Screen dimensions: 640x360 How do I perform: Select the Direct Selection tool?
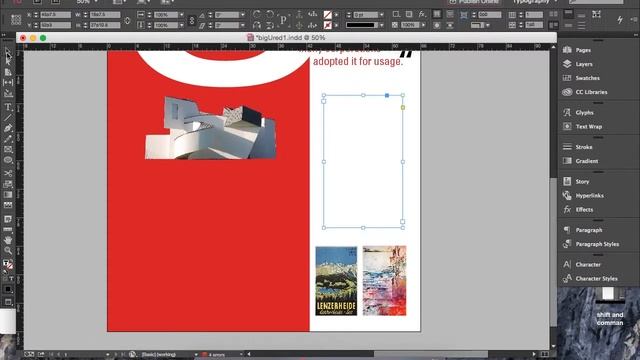[8, 61]
